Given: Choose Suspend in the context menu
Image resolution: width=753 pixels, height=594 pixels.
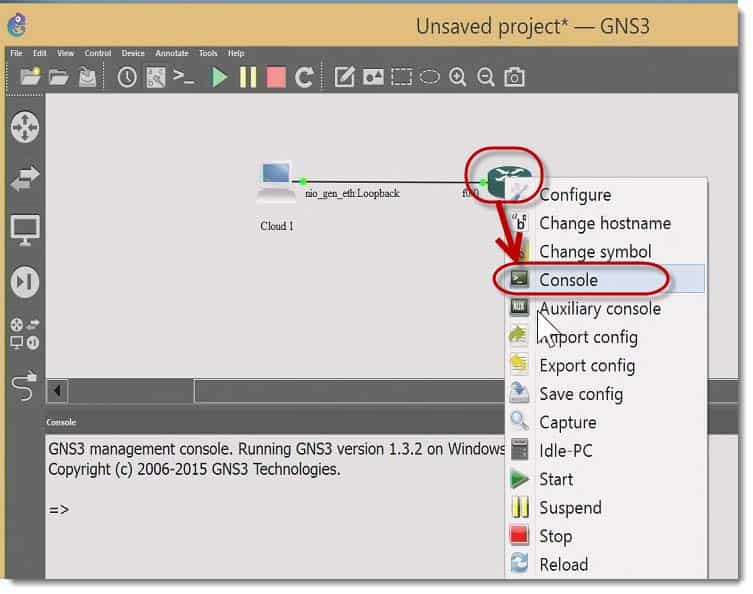Looking at the screenshot, I should (606, 508).
